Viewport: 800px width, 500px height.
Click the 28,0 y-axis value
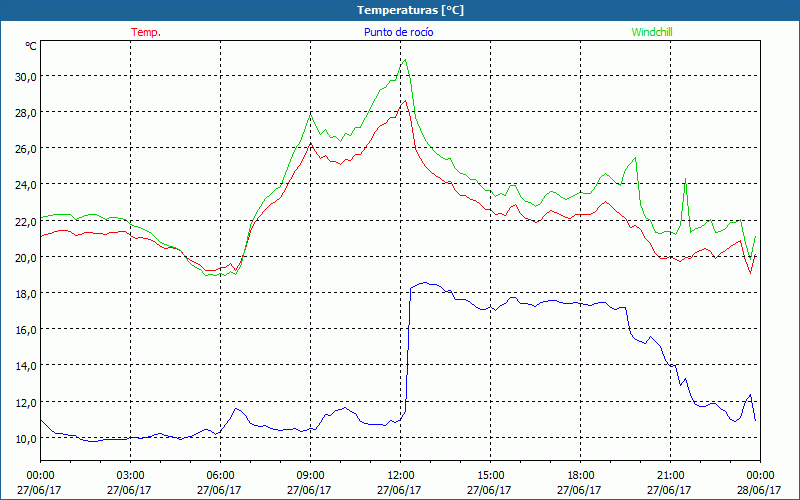(25, 113)
